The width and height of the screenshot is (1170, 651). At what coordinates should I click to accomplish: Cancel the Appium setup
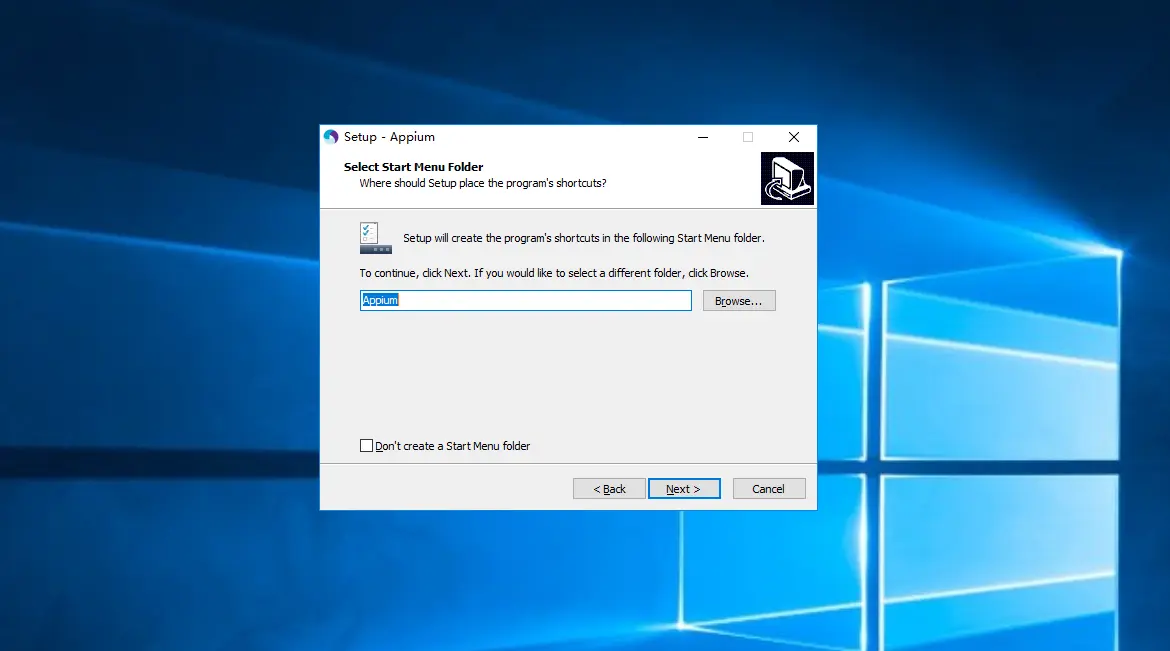[x=769, y=489]
